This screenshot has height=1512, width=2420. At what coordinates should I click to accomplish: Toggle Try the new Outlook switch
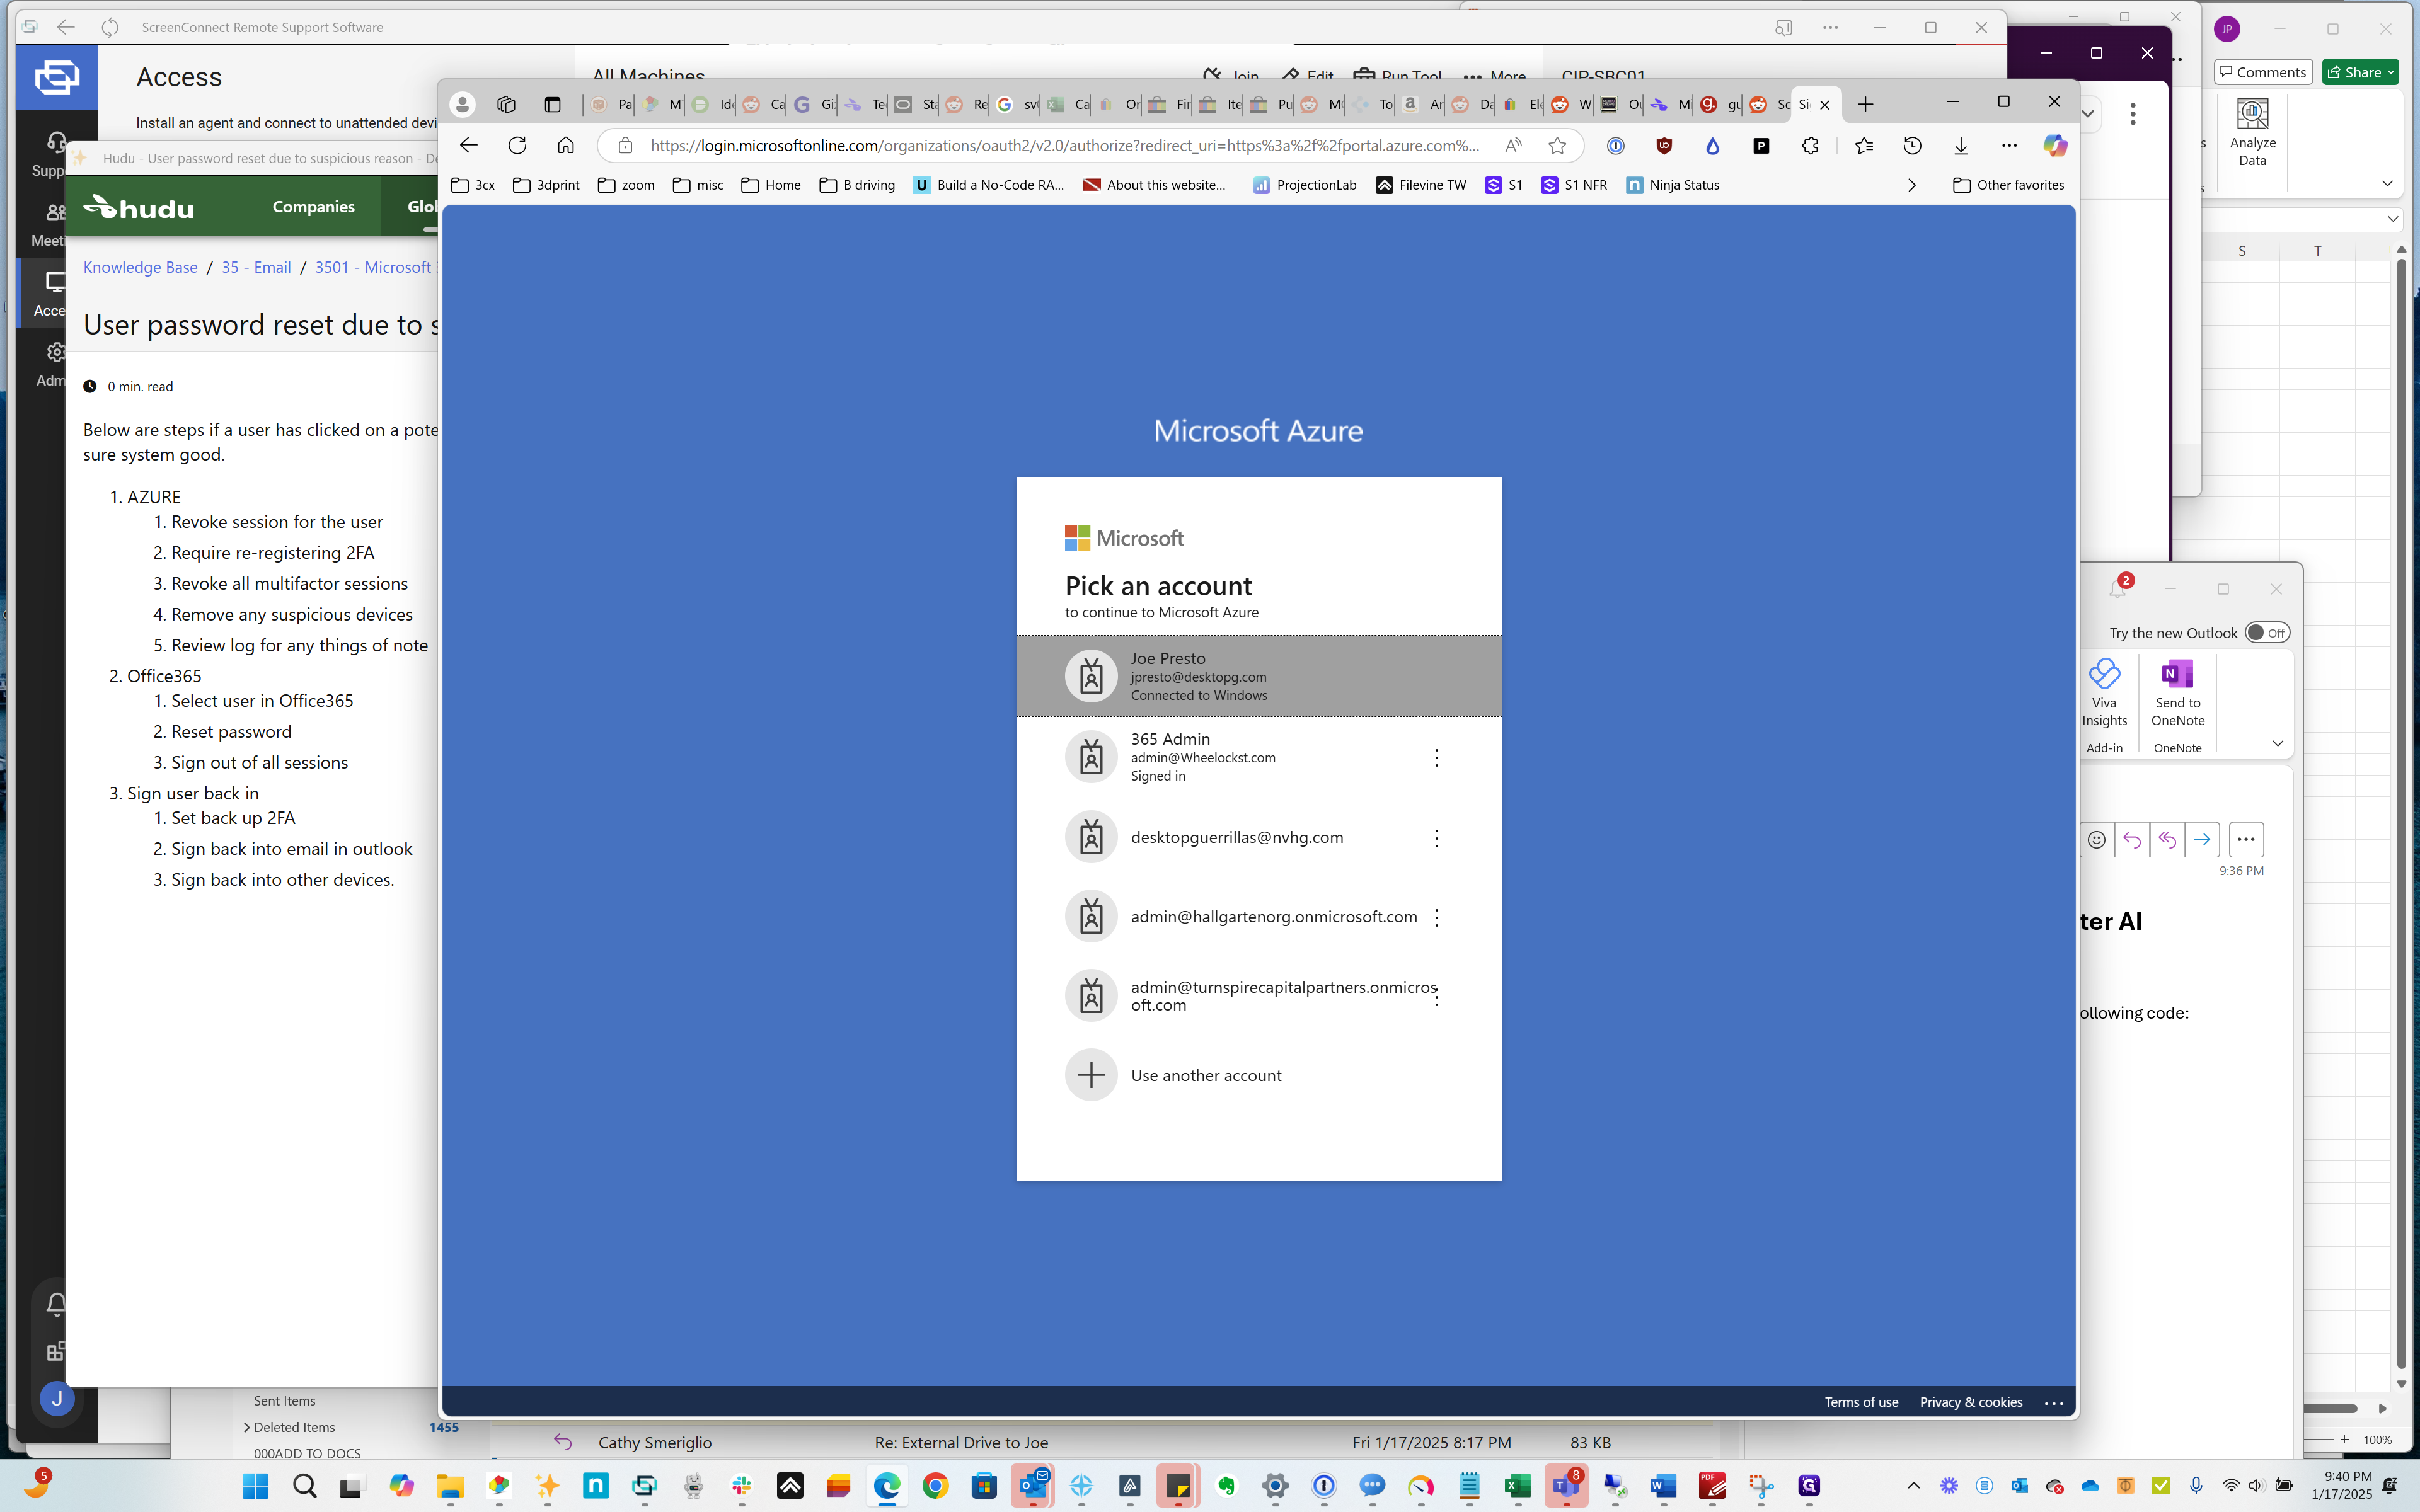[2266, 633]
